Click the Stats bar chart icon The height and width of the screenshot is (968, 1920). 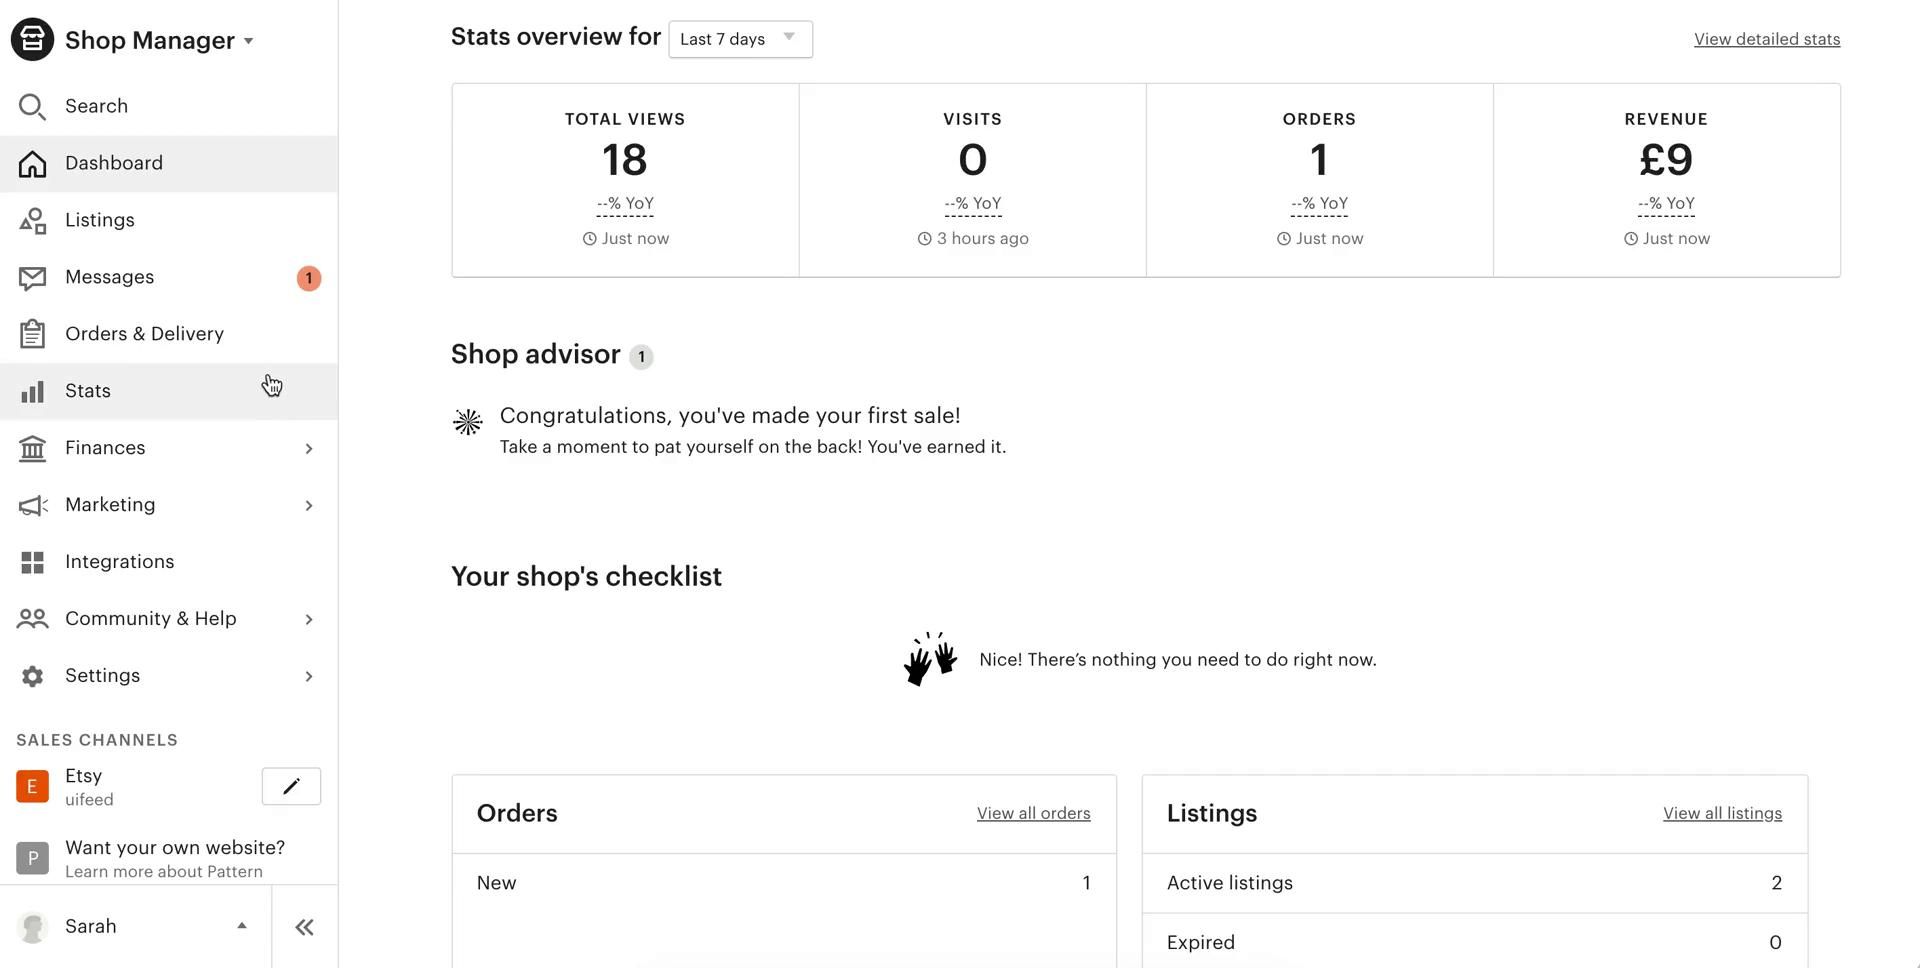32,392
